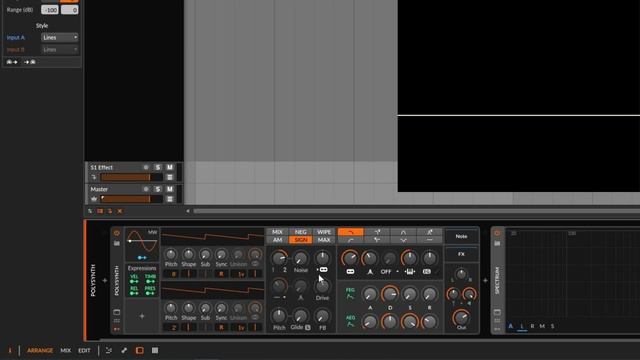The image size is (640, 360).
Task: Click the X icon in the track footer toolbar
Action: point(120,211)
